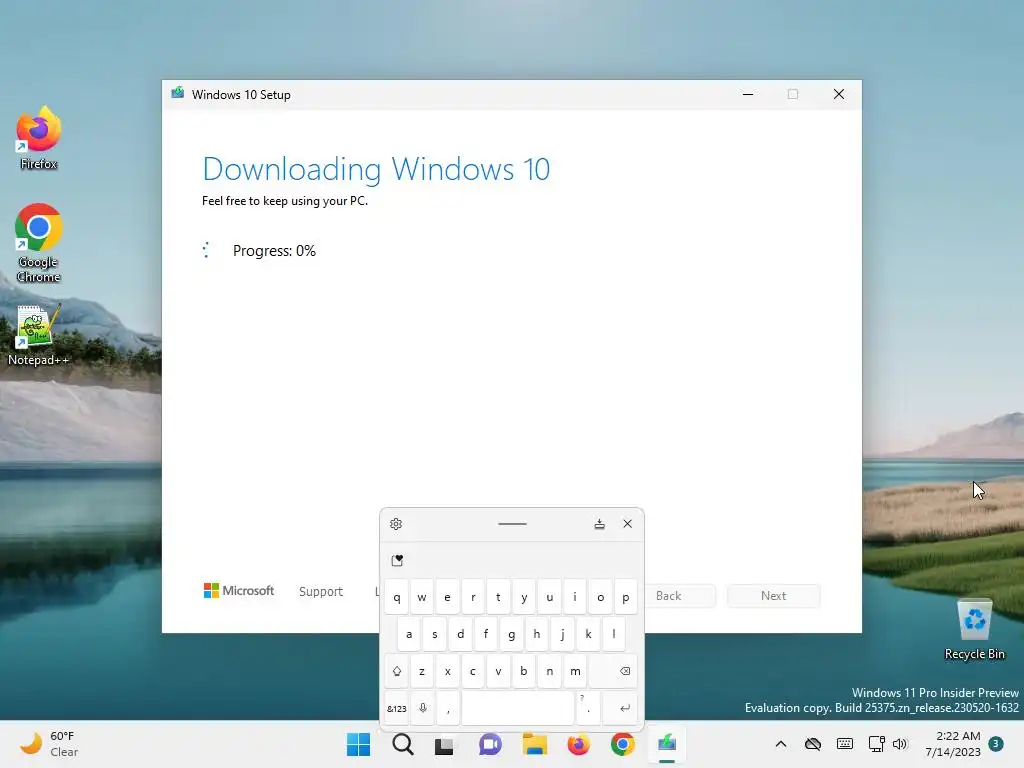The height and width of the screenshot is (768, 1024).
Task: Tap the period key on touch keyboard
Action: (x=588, y=708)
